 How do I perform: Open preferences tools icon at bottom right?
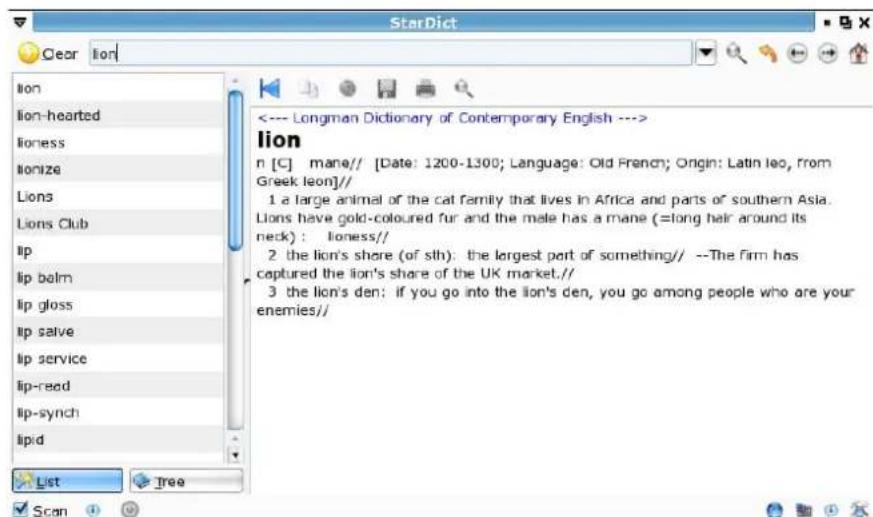pyautogui.click(x=860, y=509)
